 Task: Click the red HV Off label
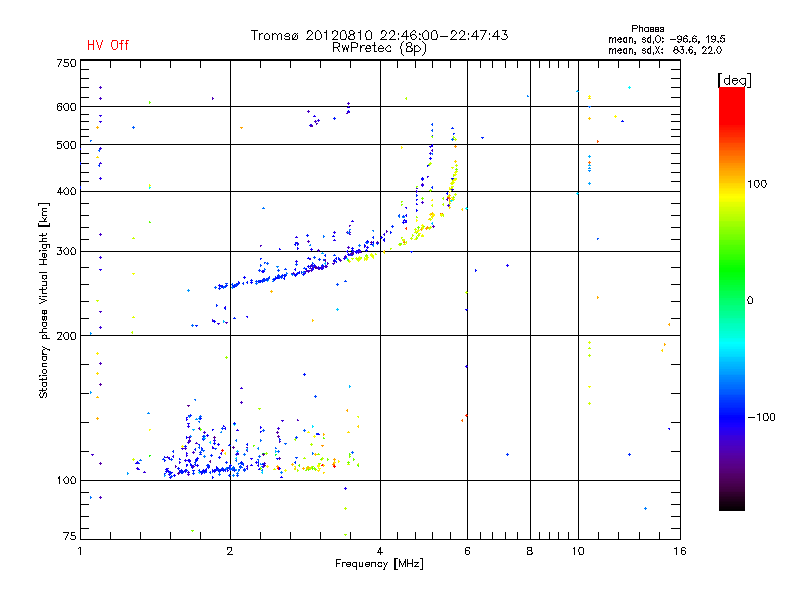(x=108, y=45)
